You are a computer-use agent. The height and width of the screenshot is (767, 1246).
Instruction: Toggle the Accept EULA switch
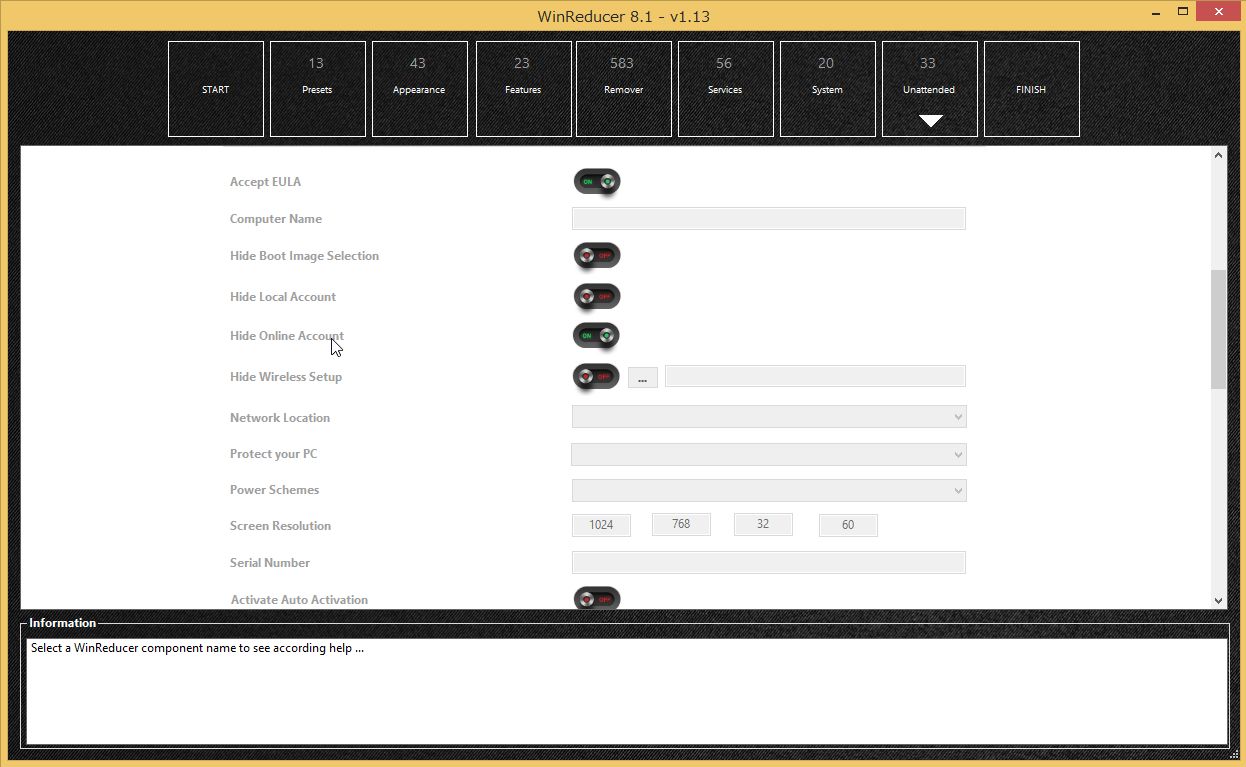tap(597, 182)
